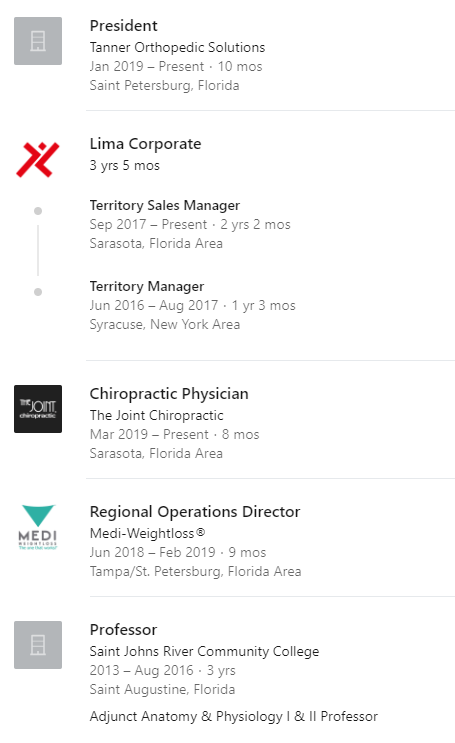Open the Medi-Weightloss teal logo

[x=38, y=527]
